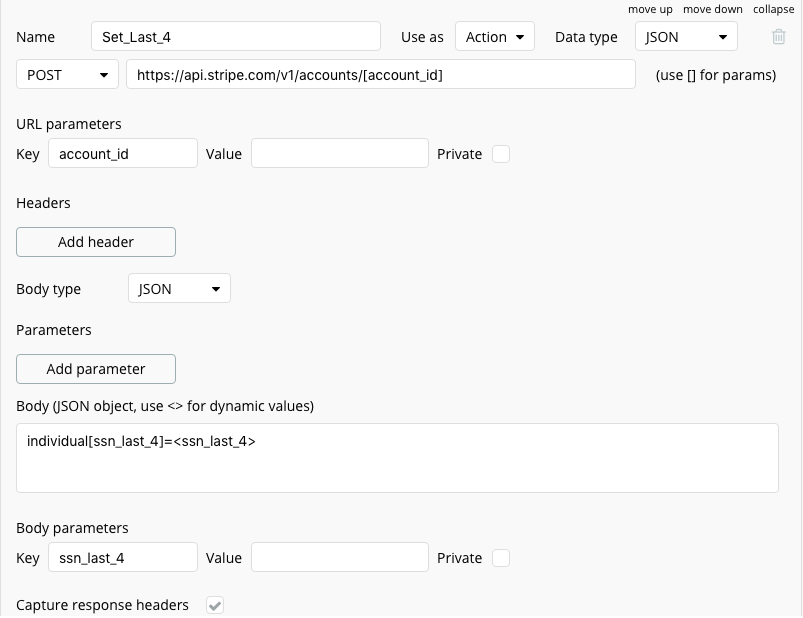803x618 pixels.
Task: Toggle Capture response headers checkbox
Action: [215, 605]
